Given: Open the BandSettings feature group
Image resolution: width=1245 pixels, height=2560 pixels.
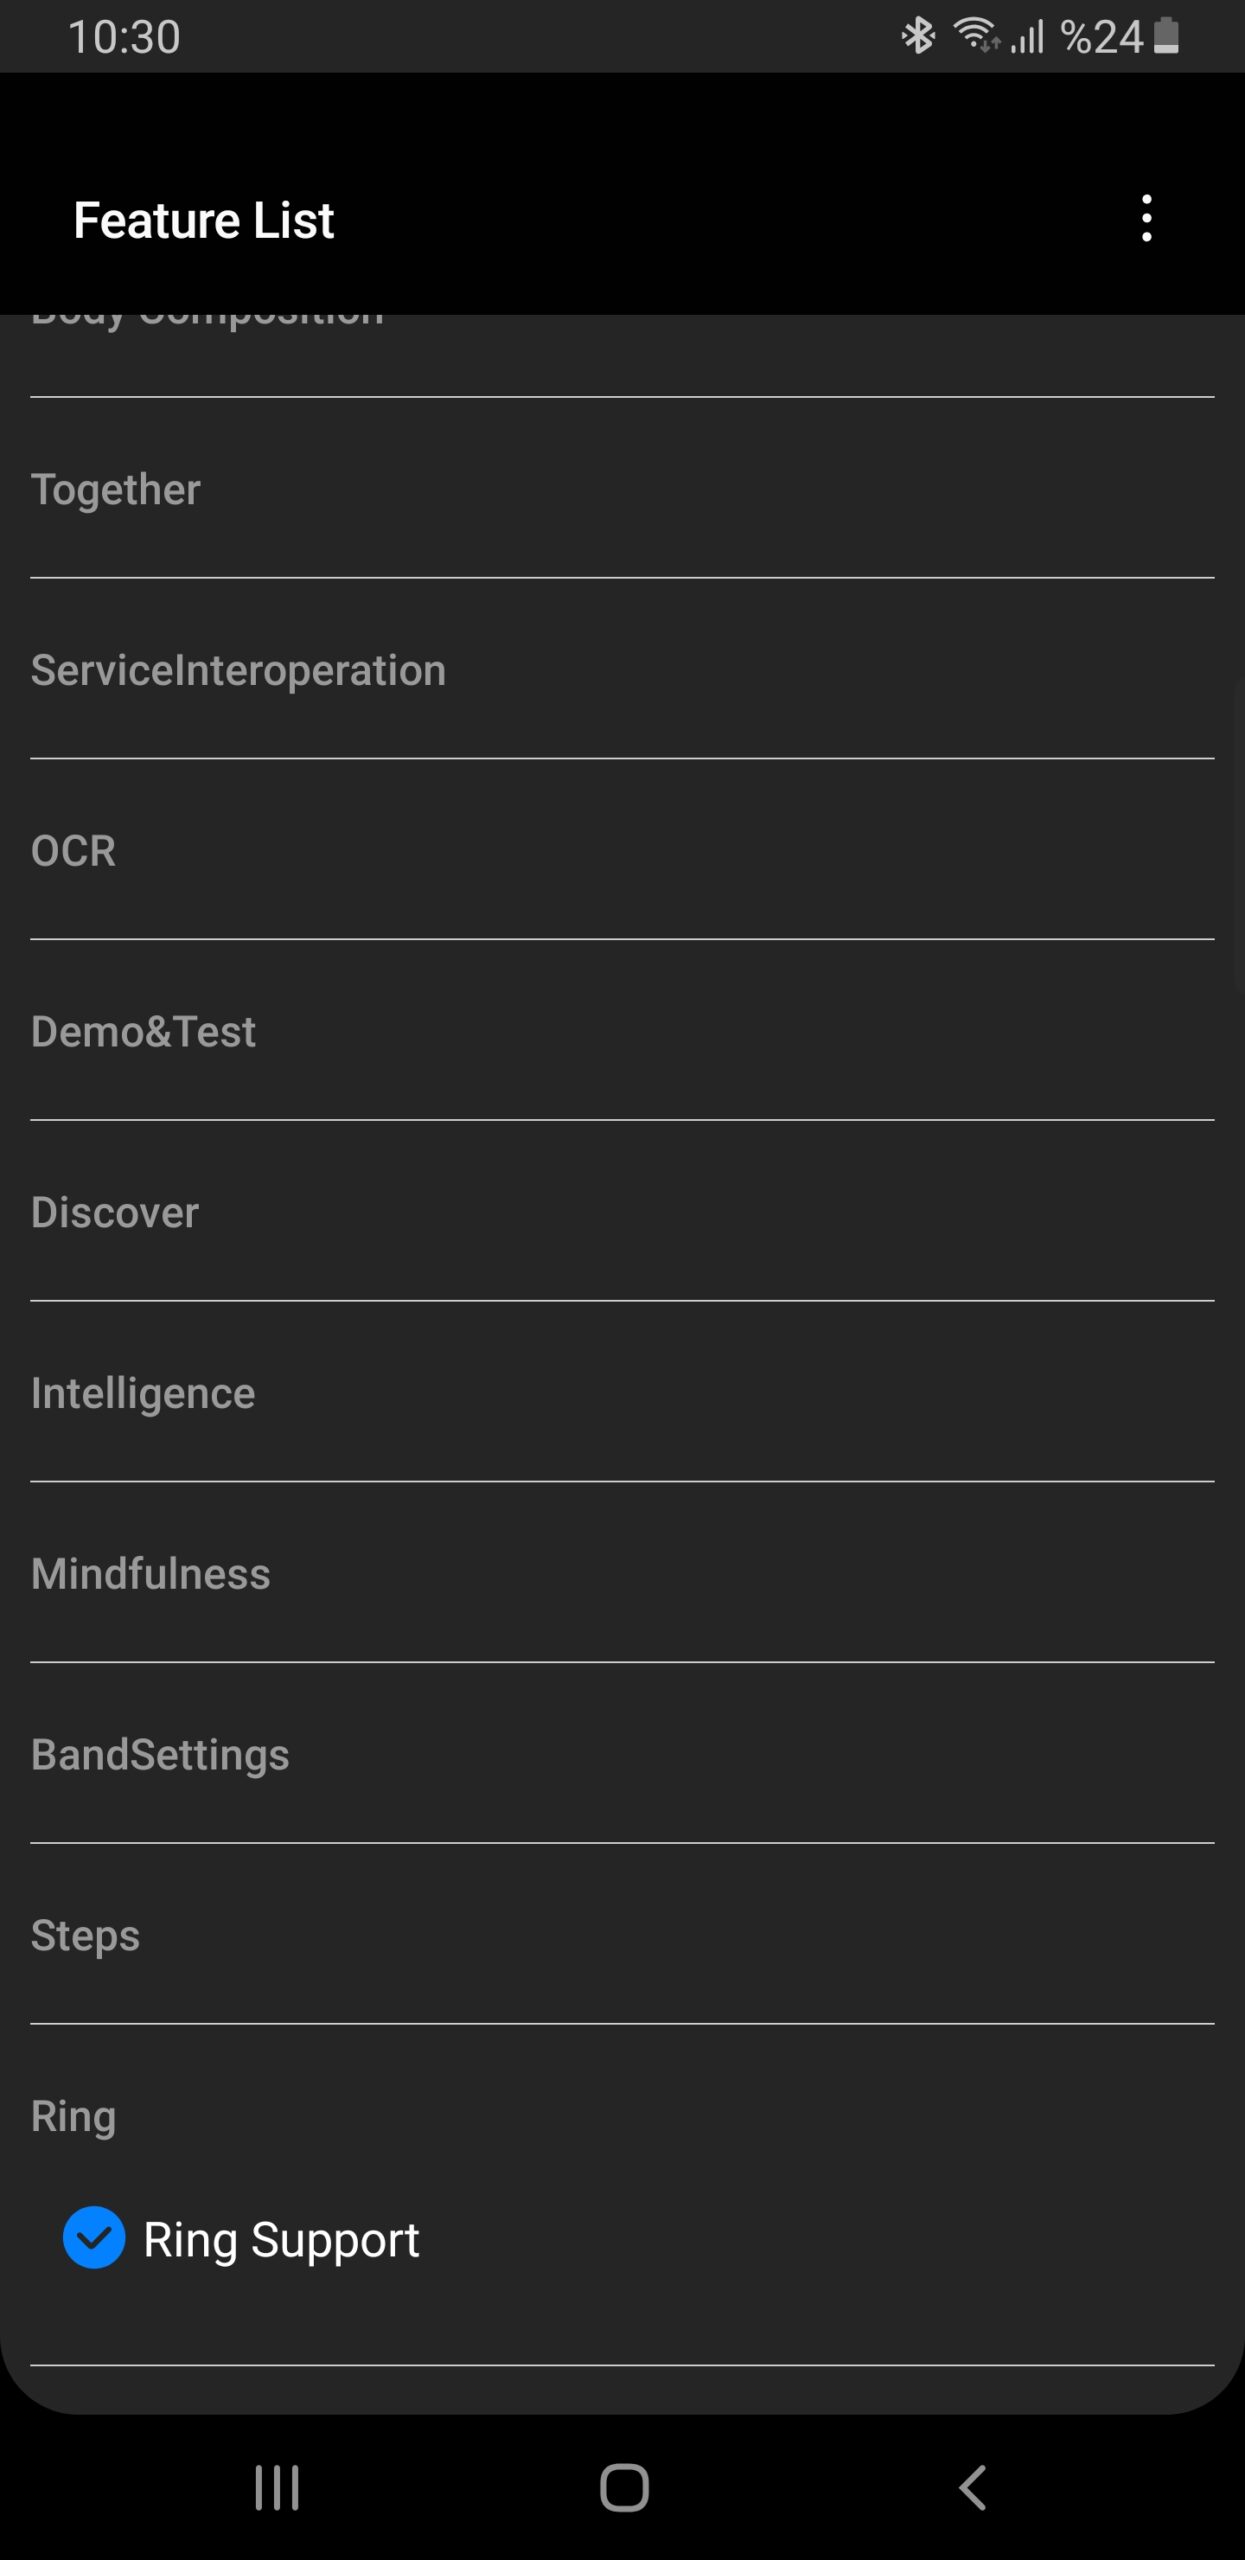Looking at the screenshot, I should coord(160,1755).
